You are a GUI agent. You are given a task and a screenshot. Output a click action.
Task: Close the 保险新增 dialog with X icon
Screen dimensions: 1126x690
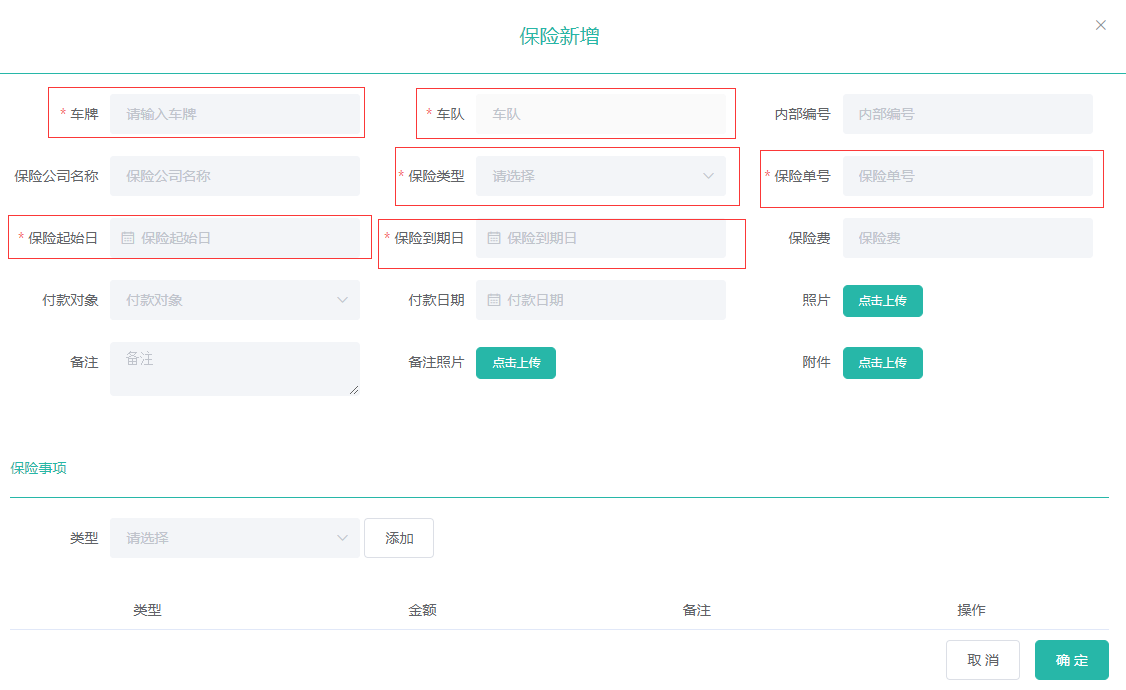[x=1101, y=25]
